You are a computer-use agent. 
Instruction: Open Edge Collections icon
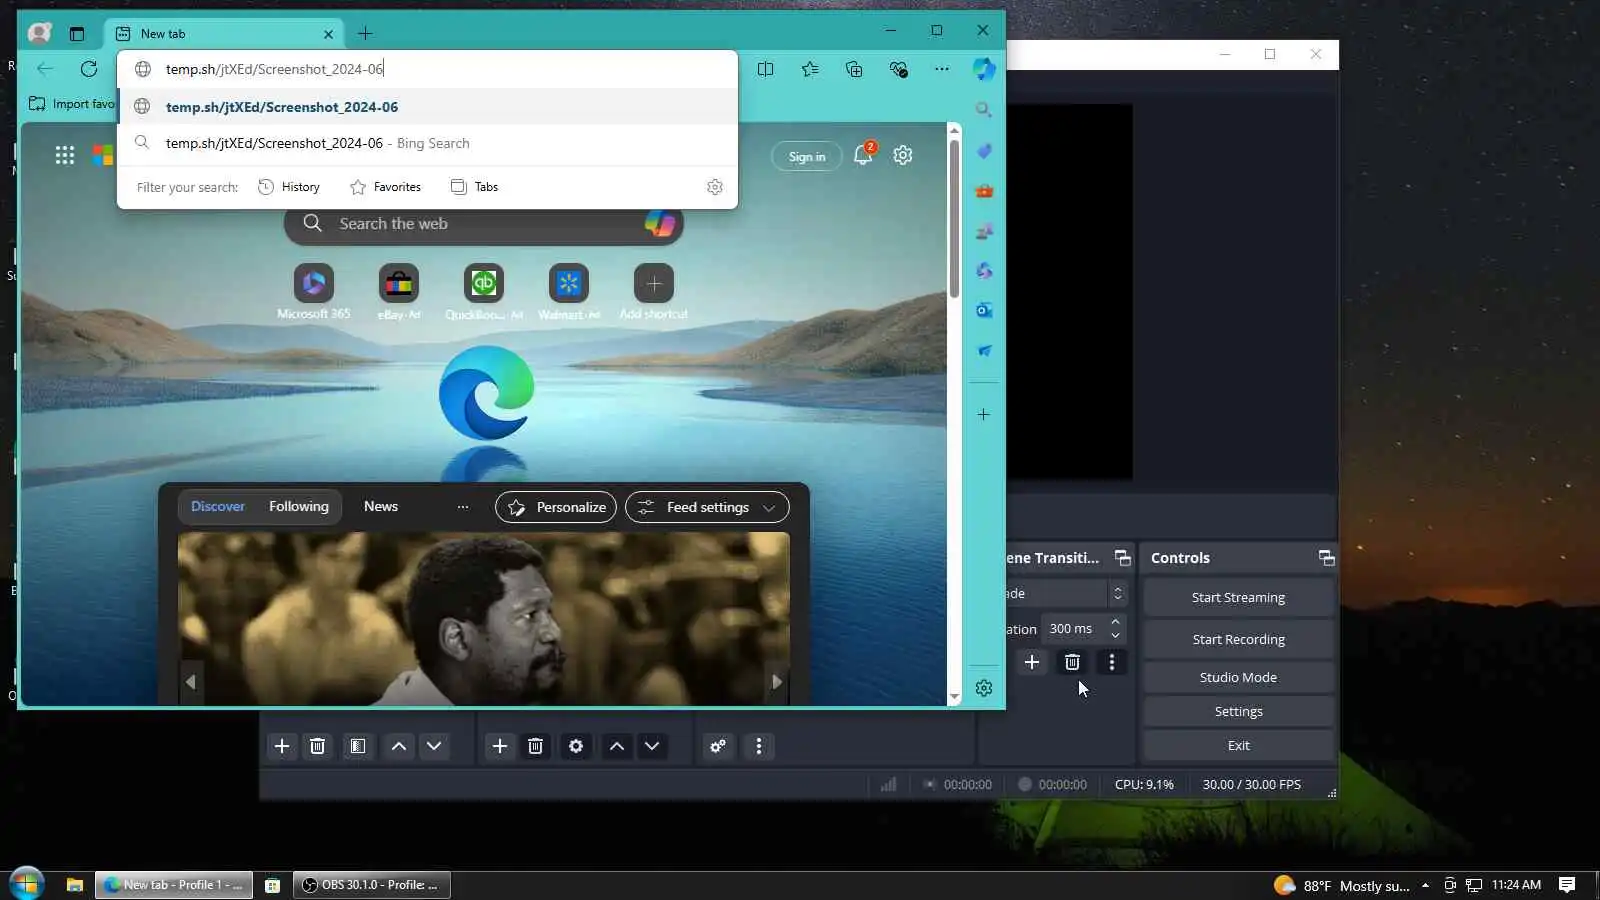[854, 69]
